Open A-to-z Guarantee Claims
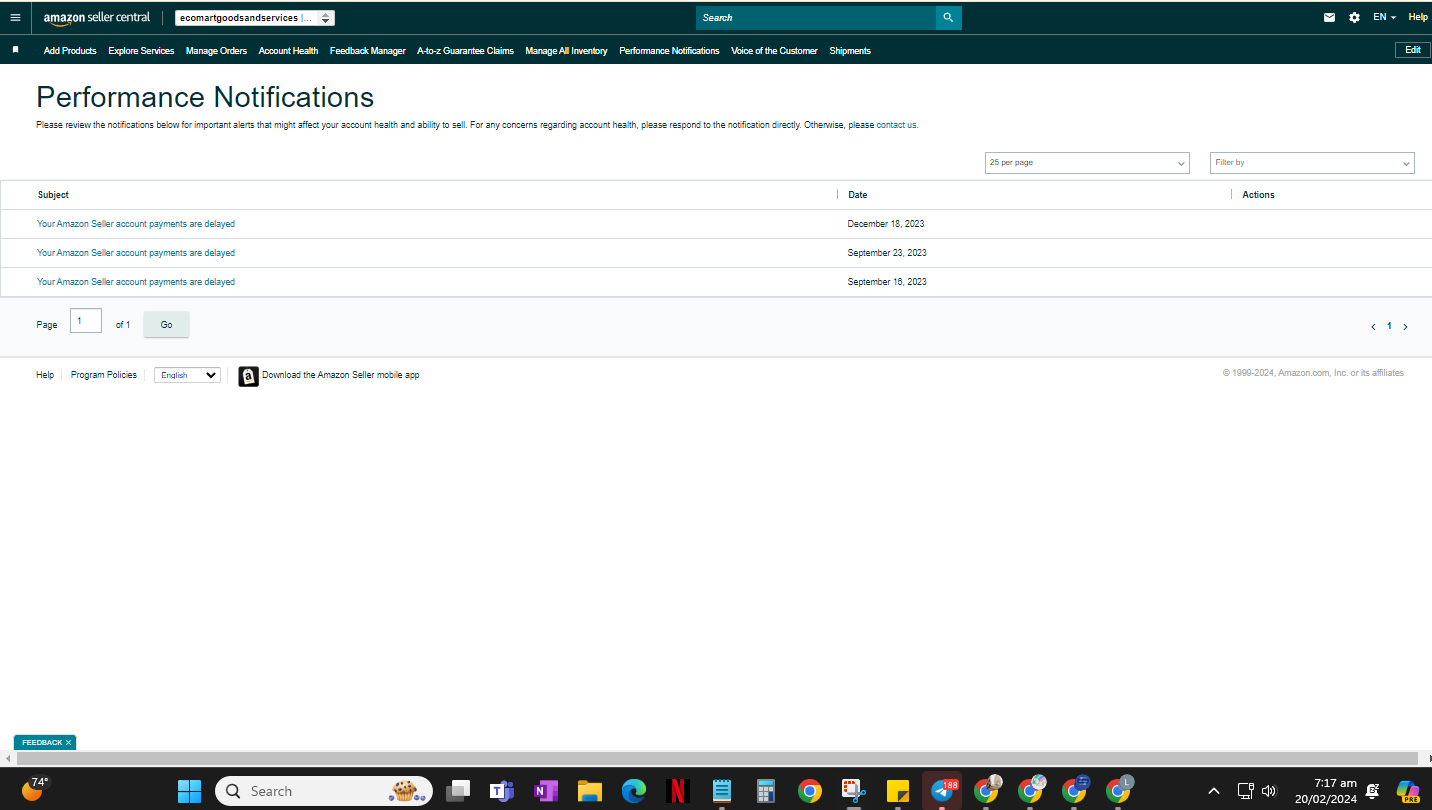 [x=465, y=51]
